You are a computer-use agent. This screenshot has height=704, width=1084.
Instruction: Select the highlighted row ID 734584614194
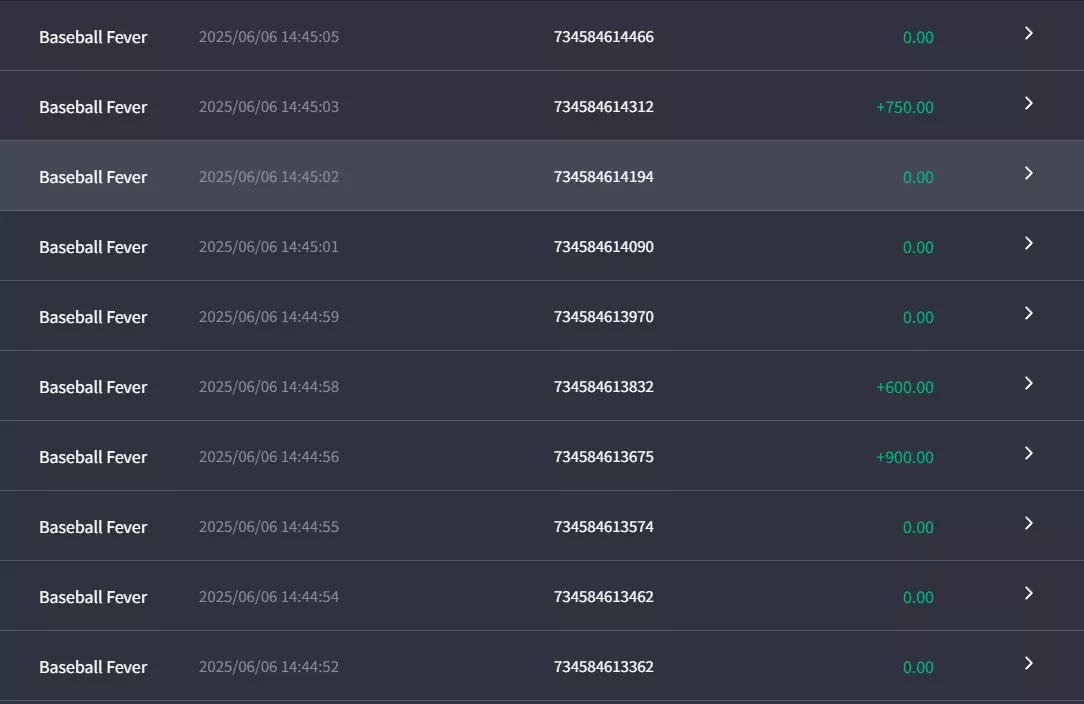[x=604, y=176]
